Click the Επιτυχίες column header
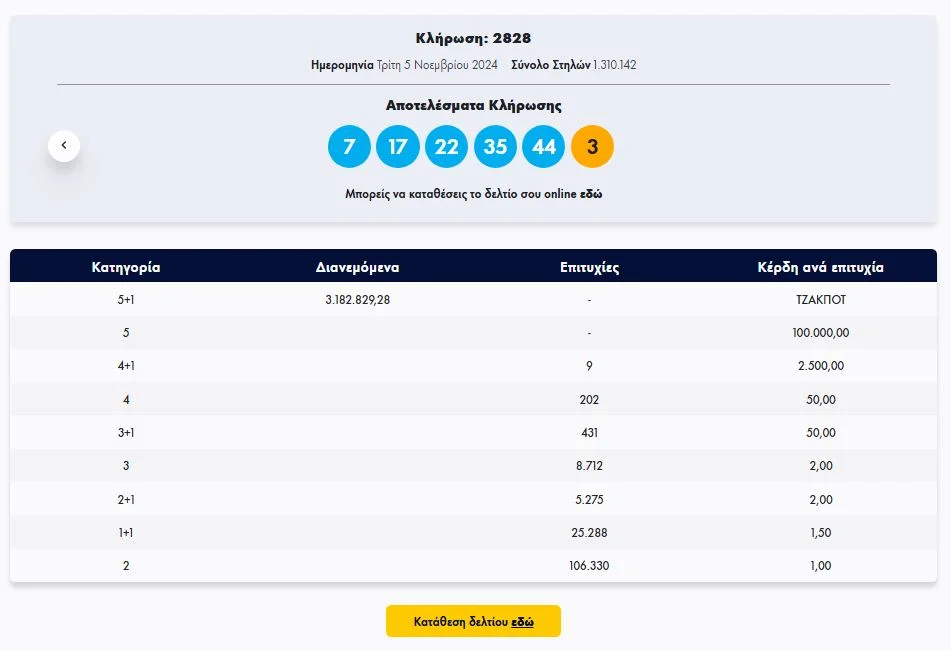The height and width of the screenshot is (650, 951). [589, 267]
